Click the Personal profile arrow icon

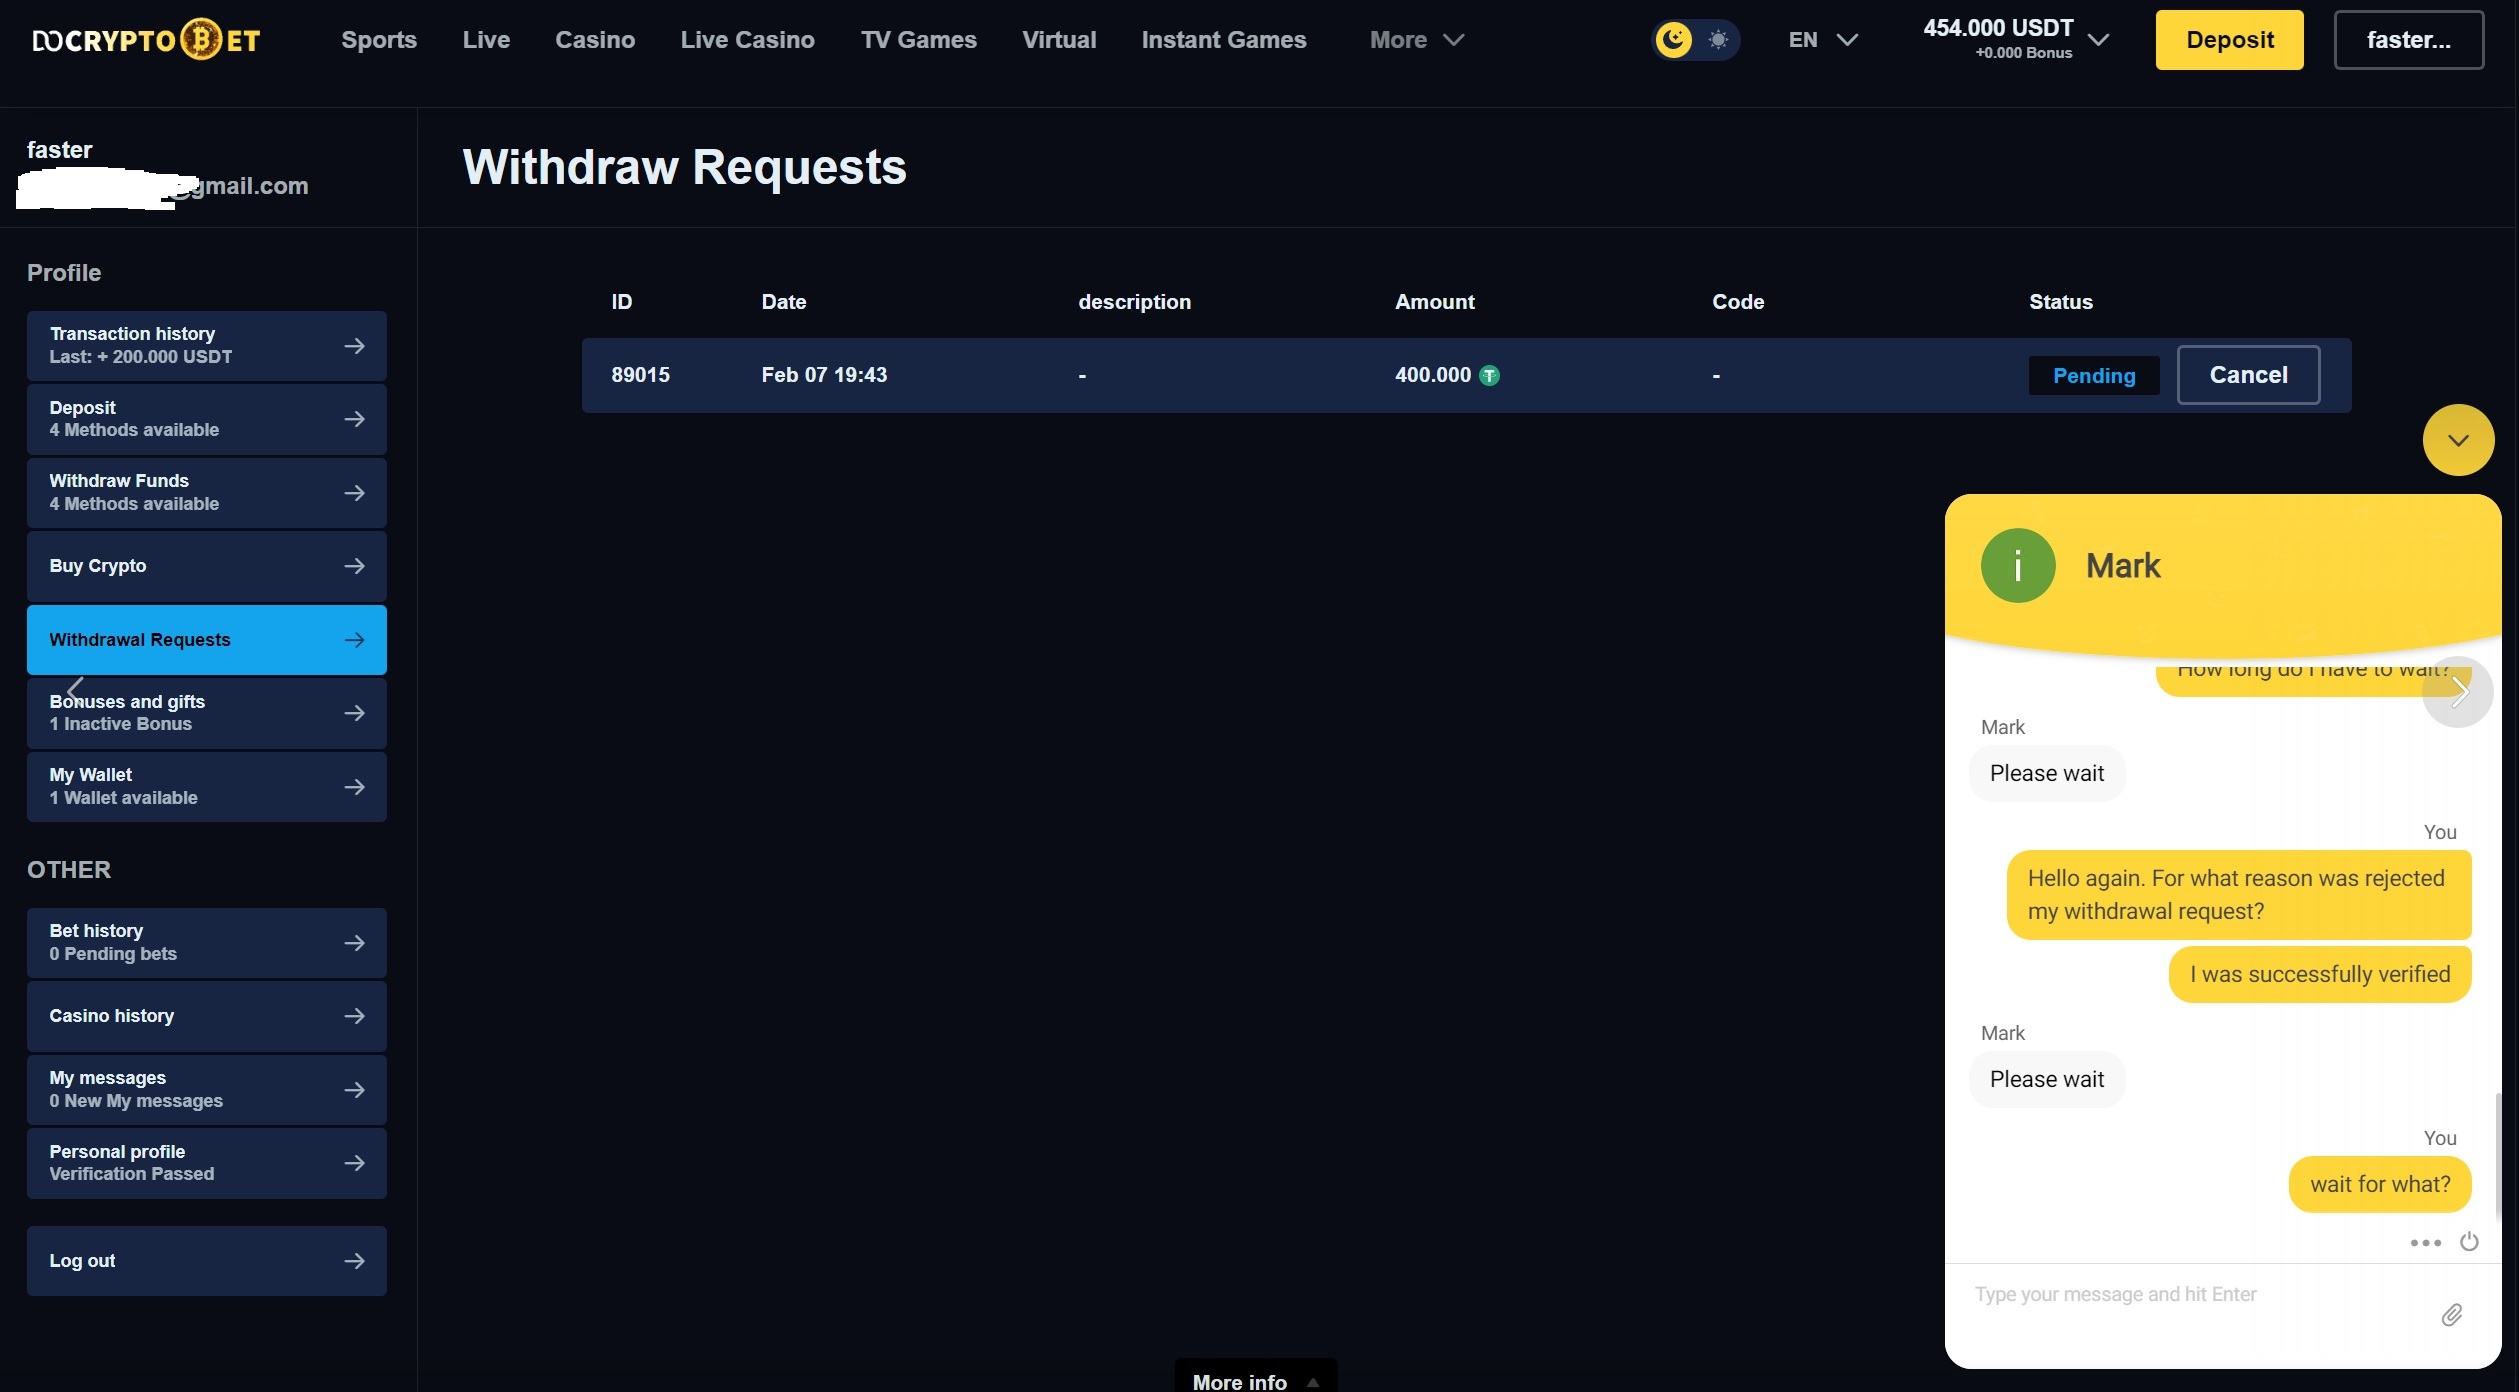pos(354,1163)
